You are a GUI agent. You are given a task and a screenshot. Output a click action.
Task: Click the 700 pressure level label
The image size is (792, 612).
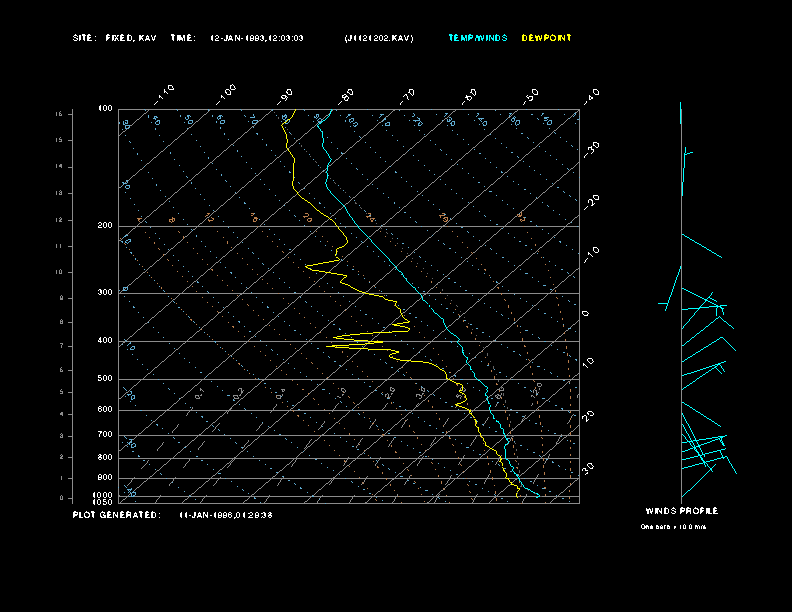(x=105, y=434)
